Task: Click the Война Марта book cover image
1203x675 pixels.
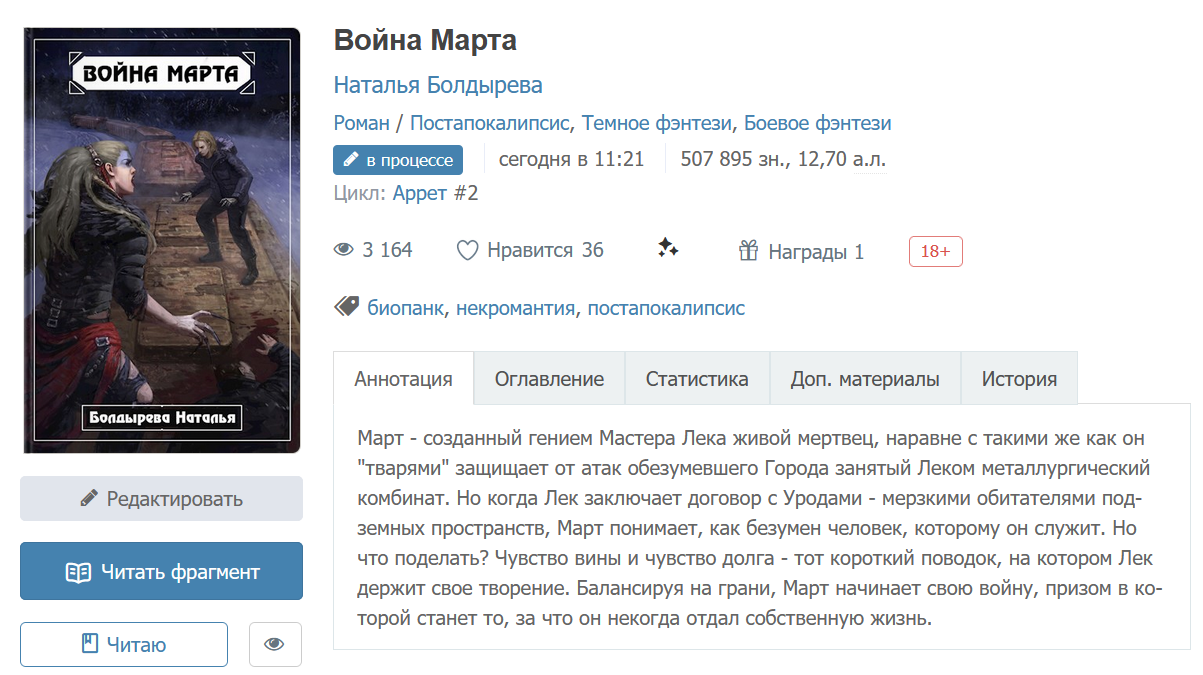Action: tap(162, 240)
